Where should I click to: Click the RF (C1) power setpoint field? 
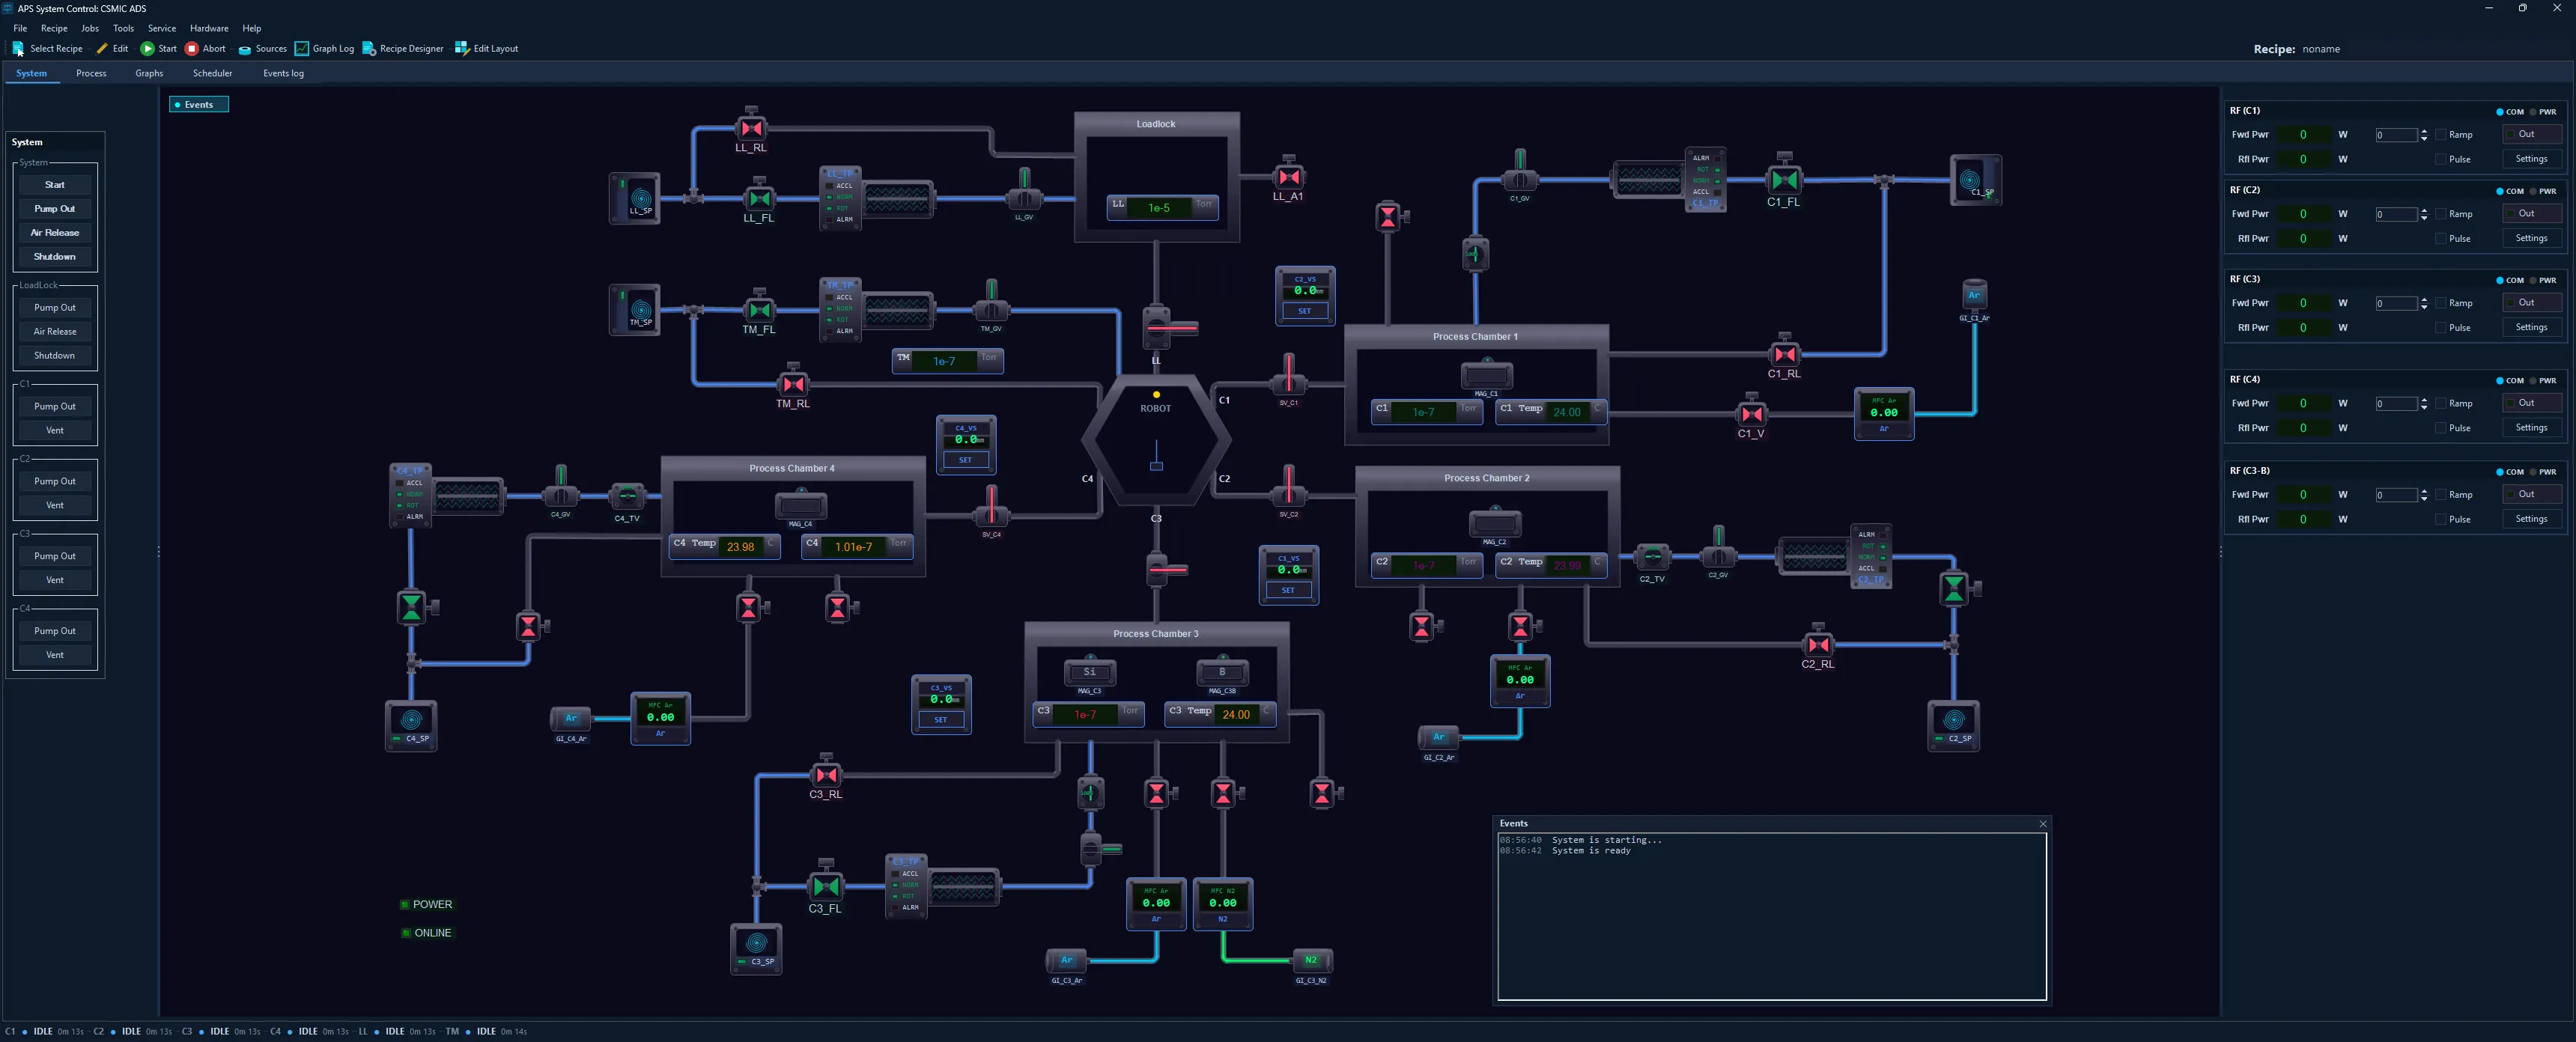point(2396,135)
